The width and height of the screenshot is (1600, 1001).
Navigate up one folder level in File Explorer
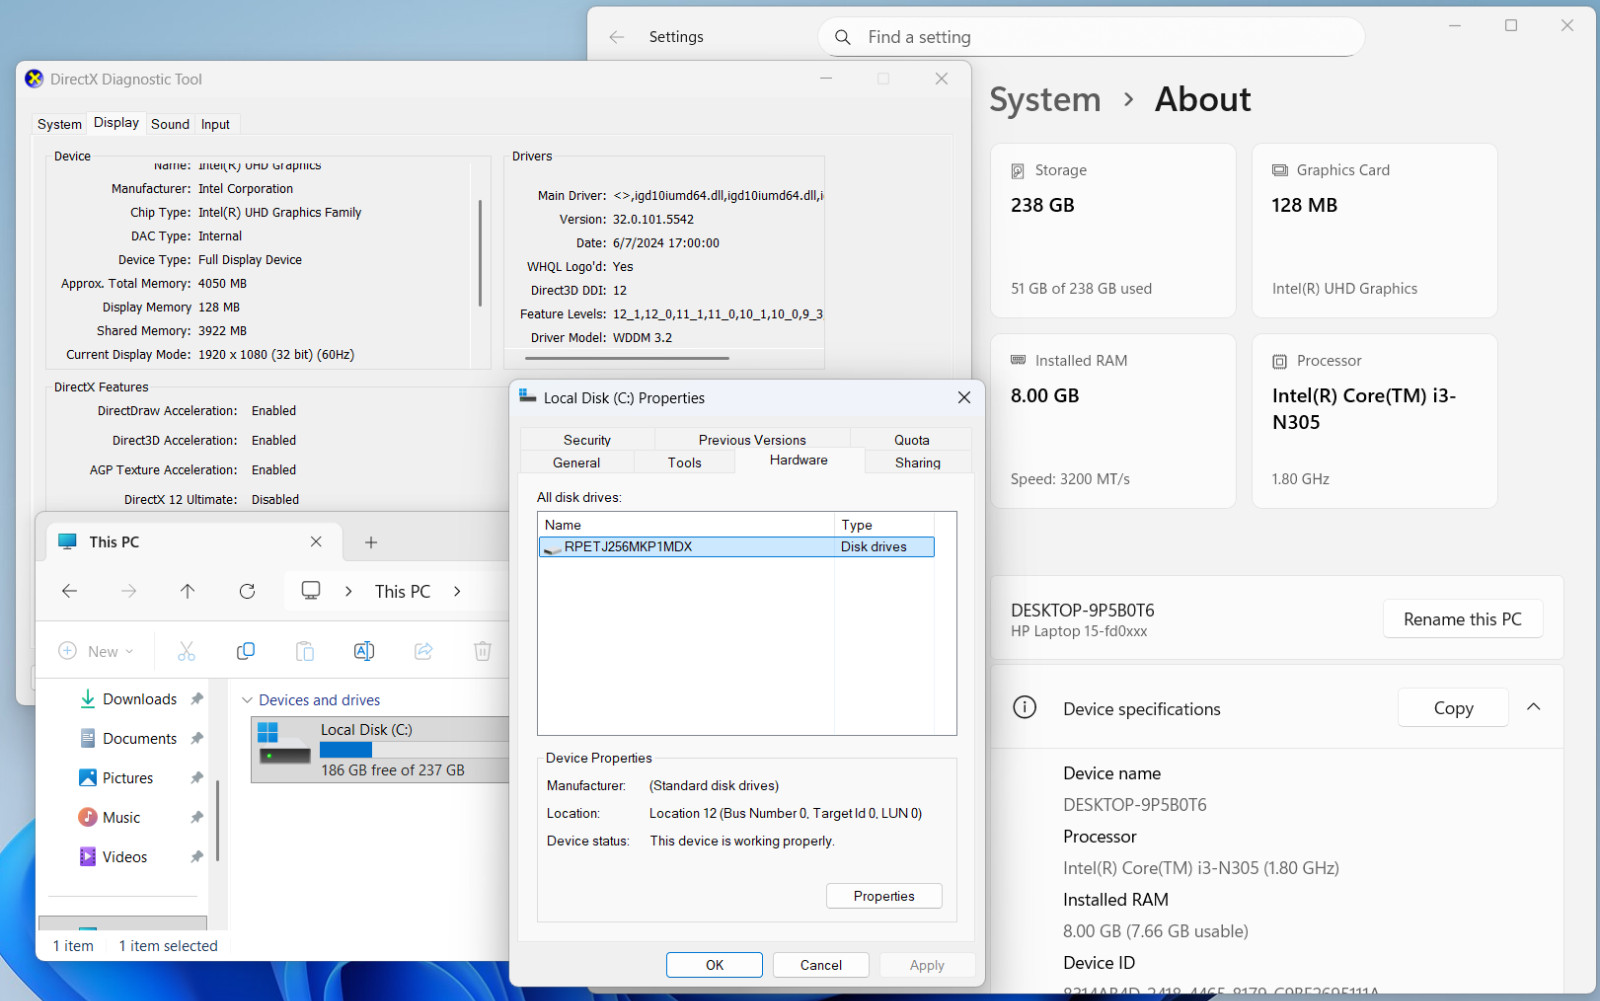[x=187, y=591]
